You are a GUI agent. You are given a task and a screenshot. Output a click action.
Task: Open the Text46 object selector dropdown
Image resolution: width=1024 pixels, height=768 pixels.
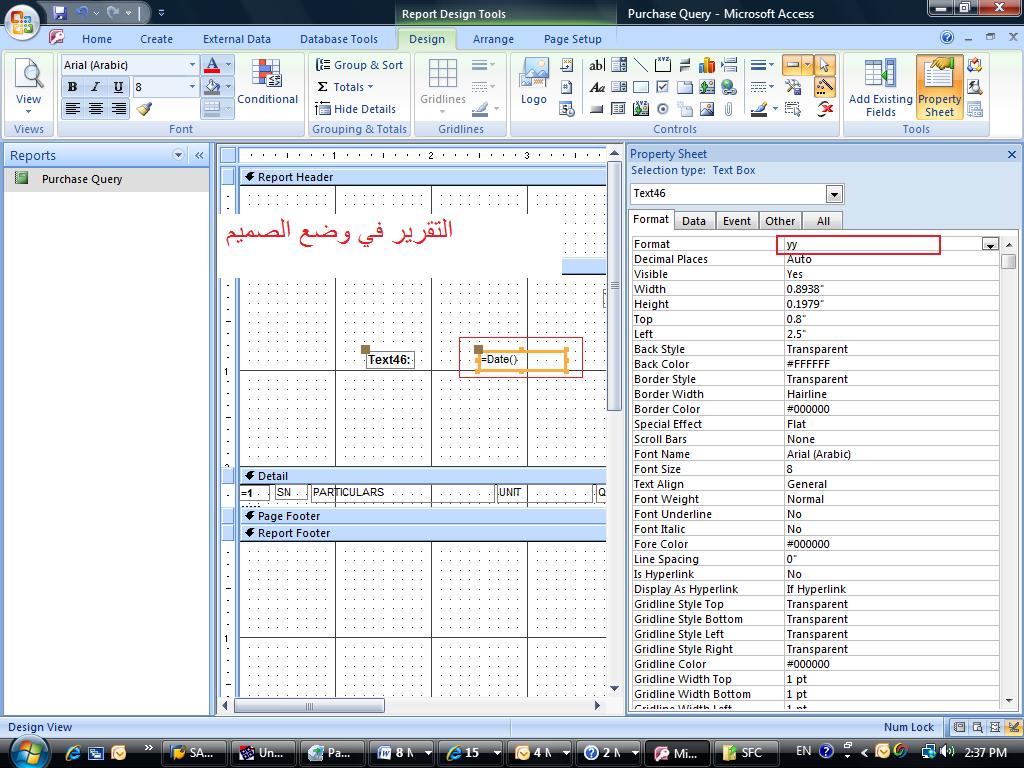tap(834, 194)
